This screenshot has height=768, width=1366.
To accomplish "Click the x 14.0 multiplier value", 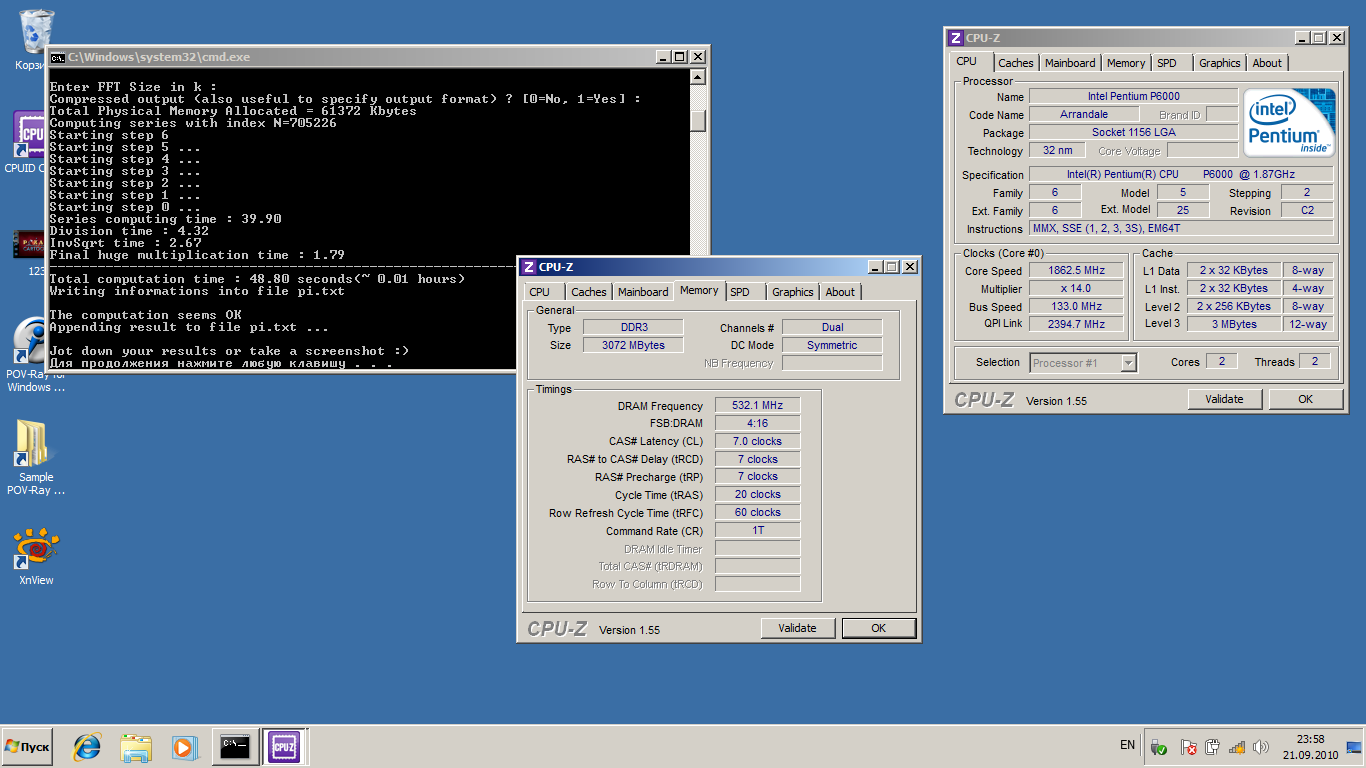I will (x=1076, y=289).
